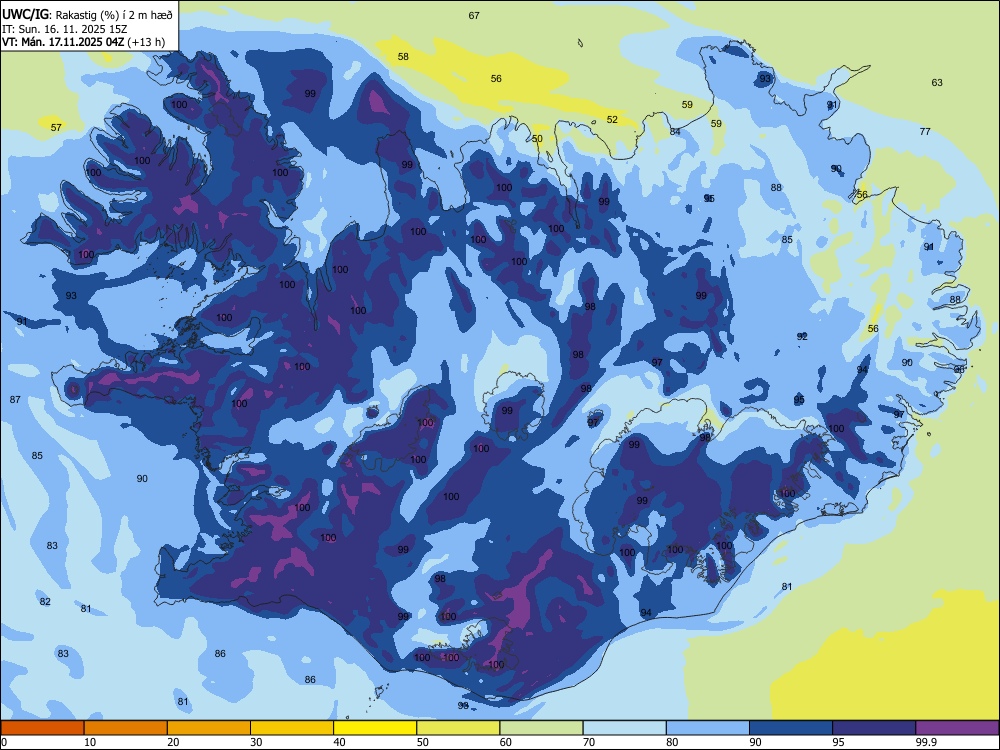This screenshot has height=750, width=1000.
Task: Click the map value '77' off the east coast
Action: coord(925,131)
